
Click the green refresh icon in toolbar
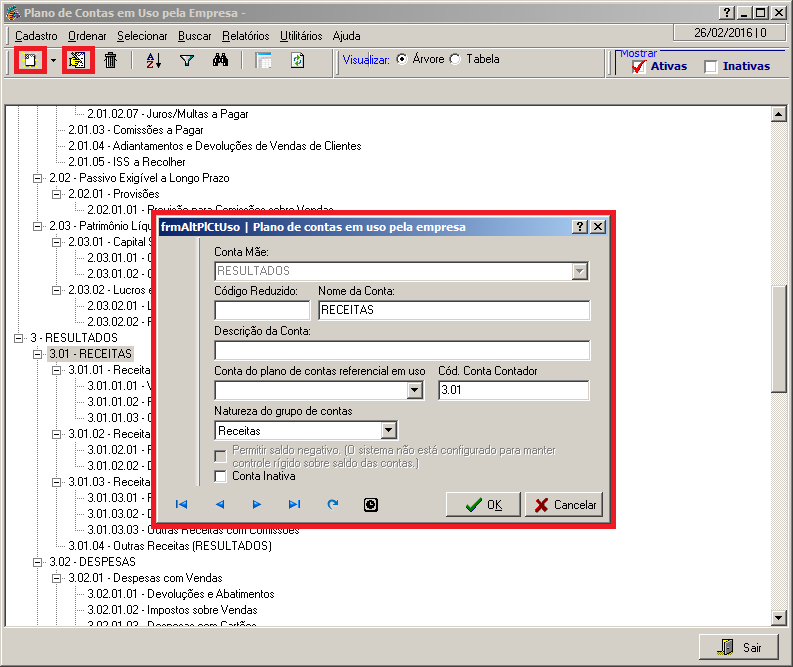[x=297, y=61]
